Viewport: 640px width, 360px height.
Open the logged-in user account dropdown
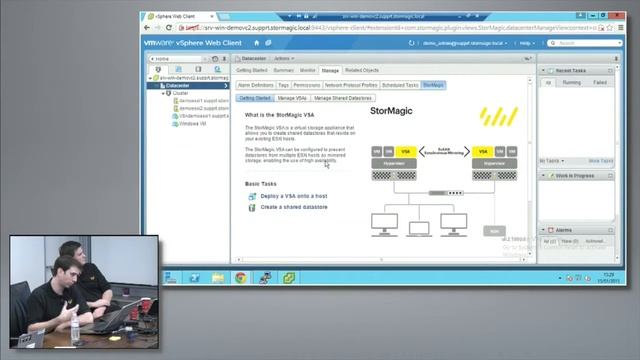pos(465,43)
